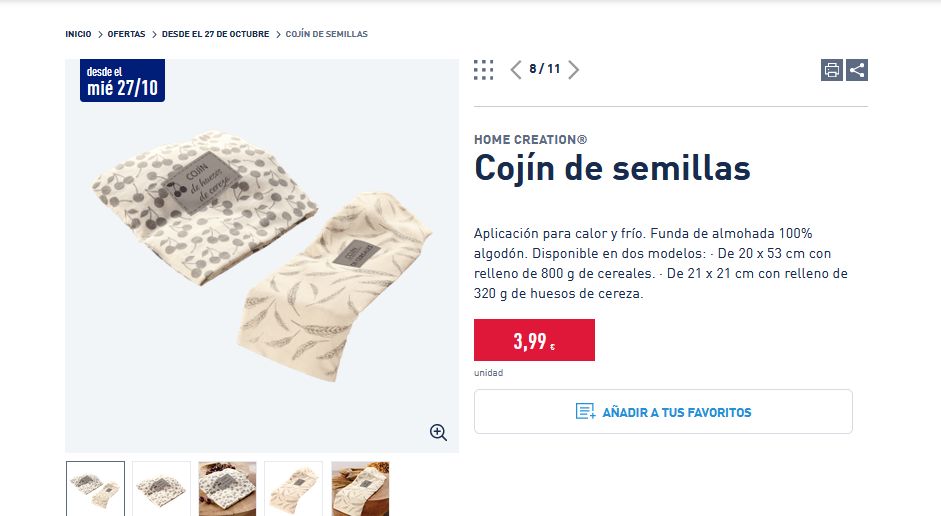Go to the previous product arrow
This screenshot has width=941, height=516.
[516, 70]
